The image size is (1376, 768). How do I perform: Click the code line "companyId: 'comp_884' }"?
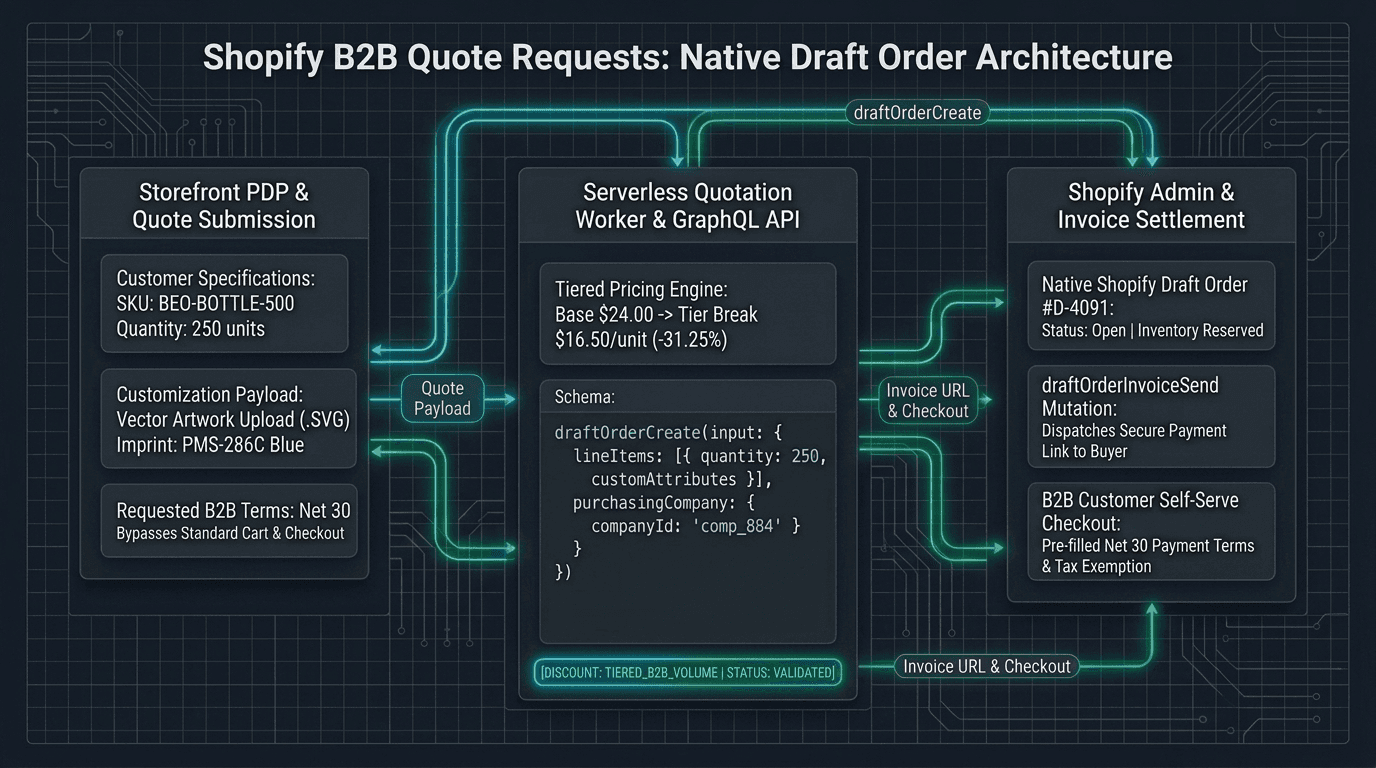tap(696, 526)
